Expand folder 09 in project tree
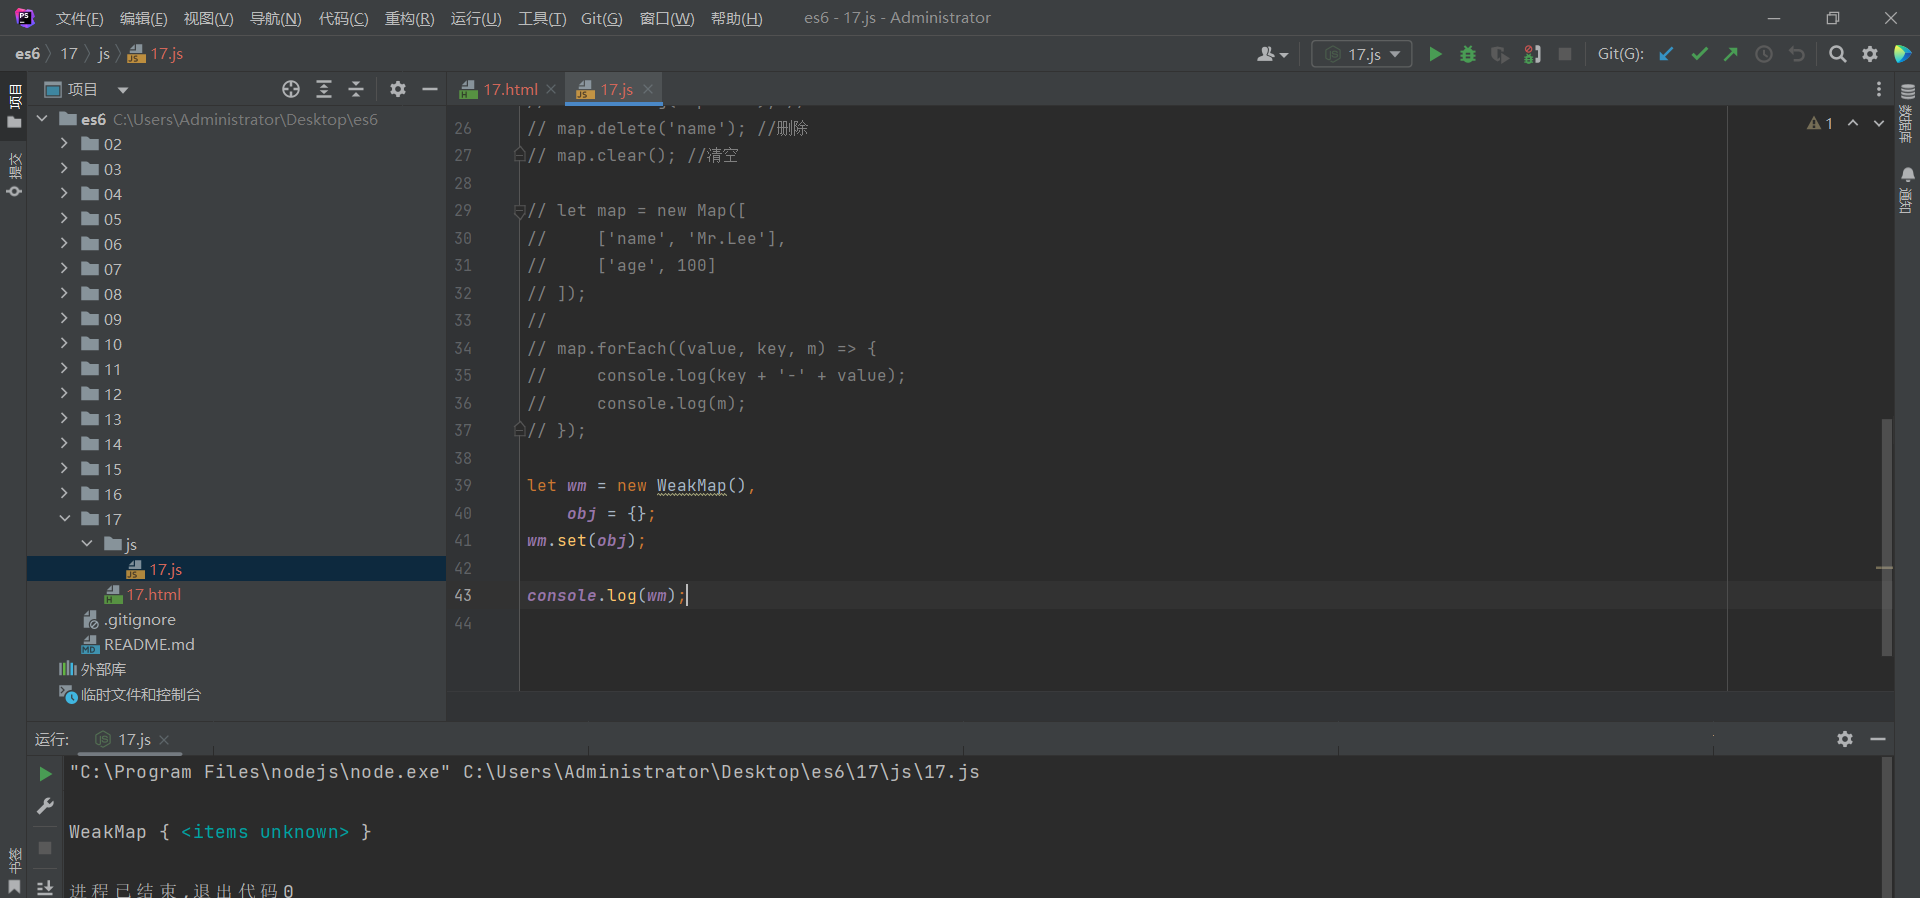The image size is (1920, 898). (64, 318)
